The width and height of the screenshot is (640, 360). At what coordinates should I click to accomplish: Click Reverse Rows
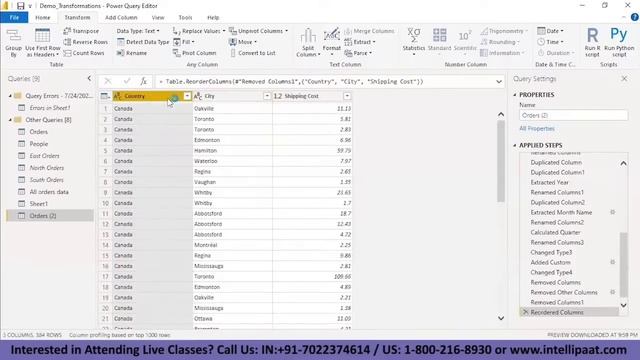[86, 42]
